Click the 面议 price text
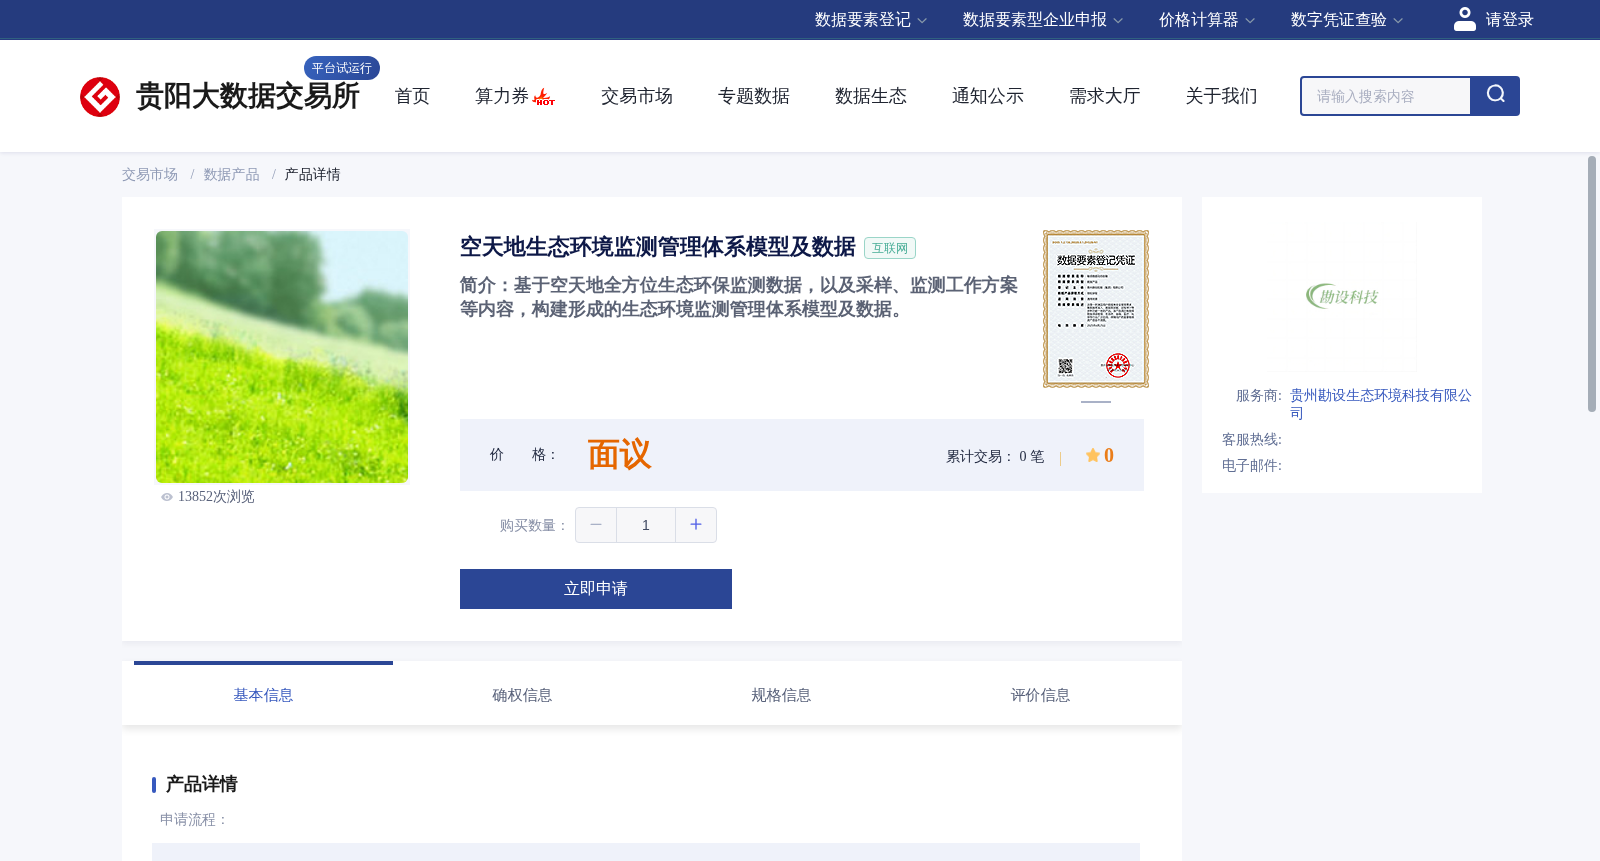This screenshot has height=861, width=1600. 619,455
